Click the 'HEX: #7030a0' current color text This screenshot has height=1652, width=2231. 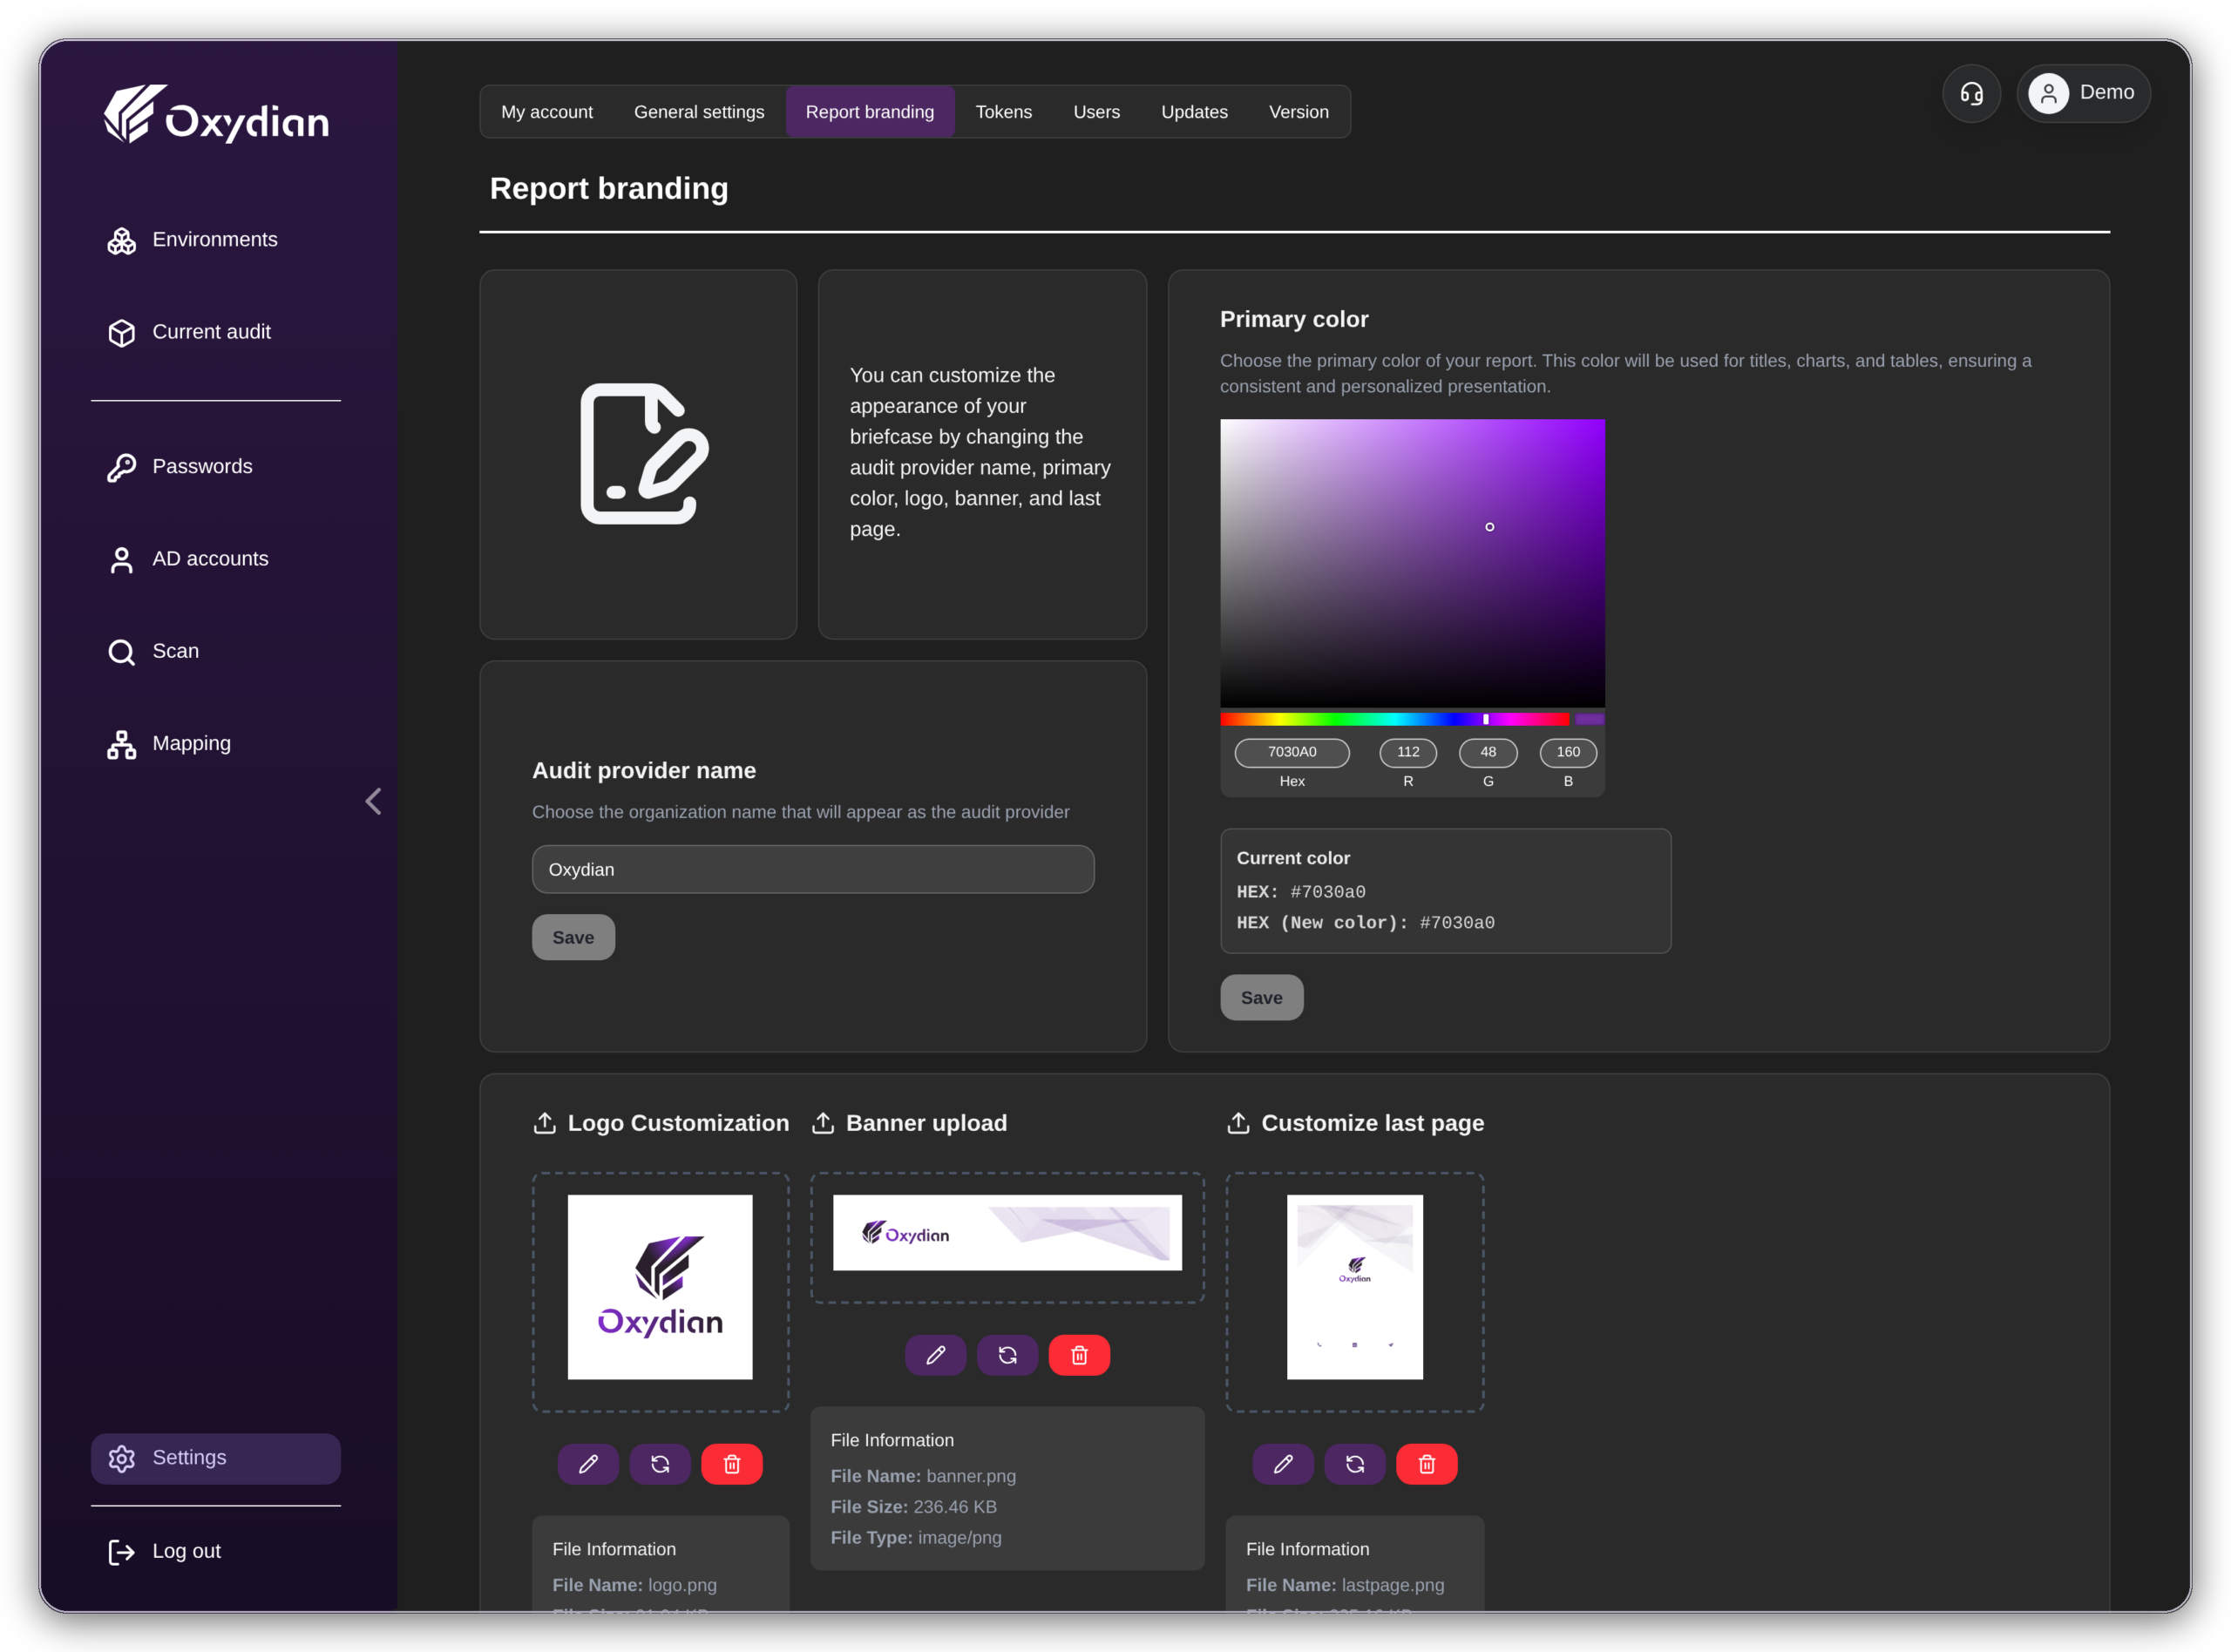click(x=1301, y=892)
